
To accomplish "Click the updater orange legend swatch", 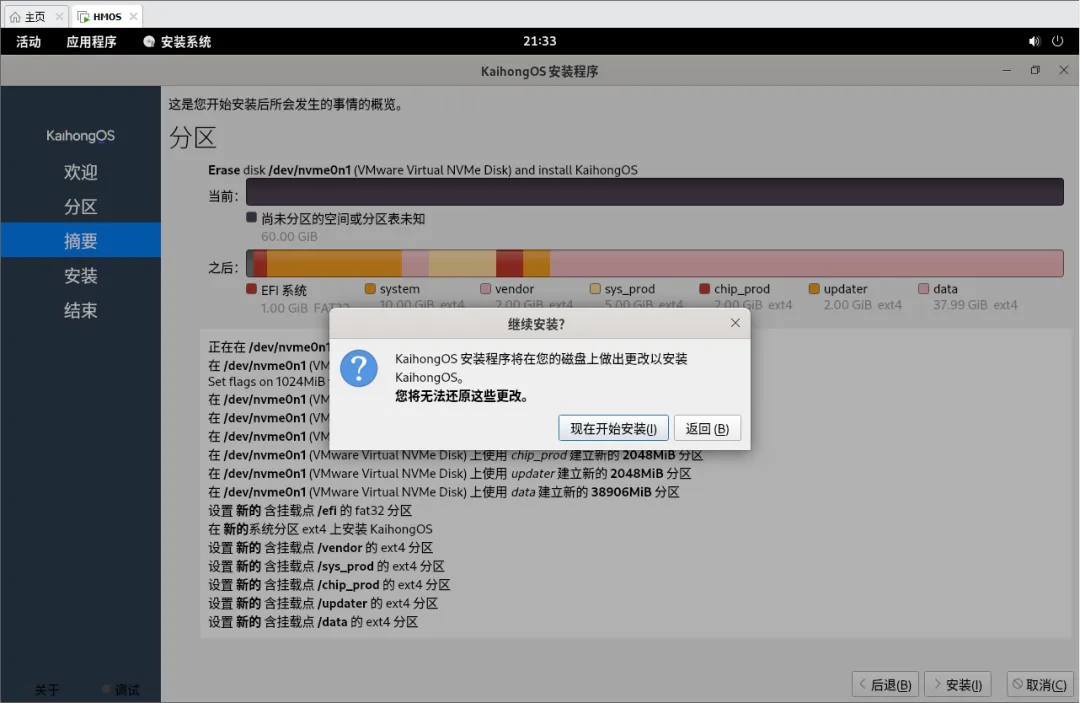I will click(814, 288).
